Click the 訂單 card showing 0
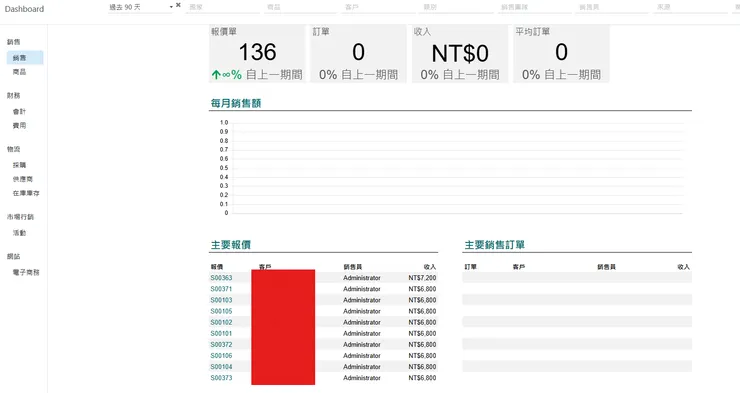The width and height of the screenshot is (740, 393). (358, 54)
